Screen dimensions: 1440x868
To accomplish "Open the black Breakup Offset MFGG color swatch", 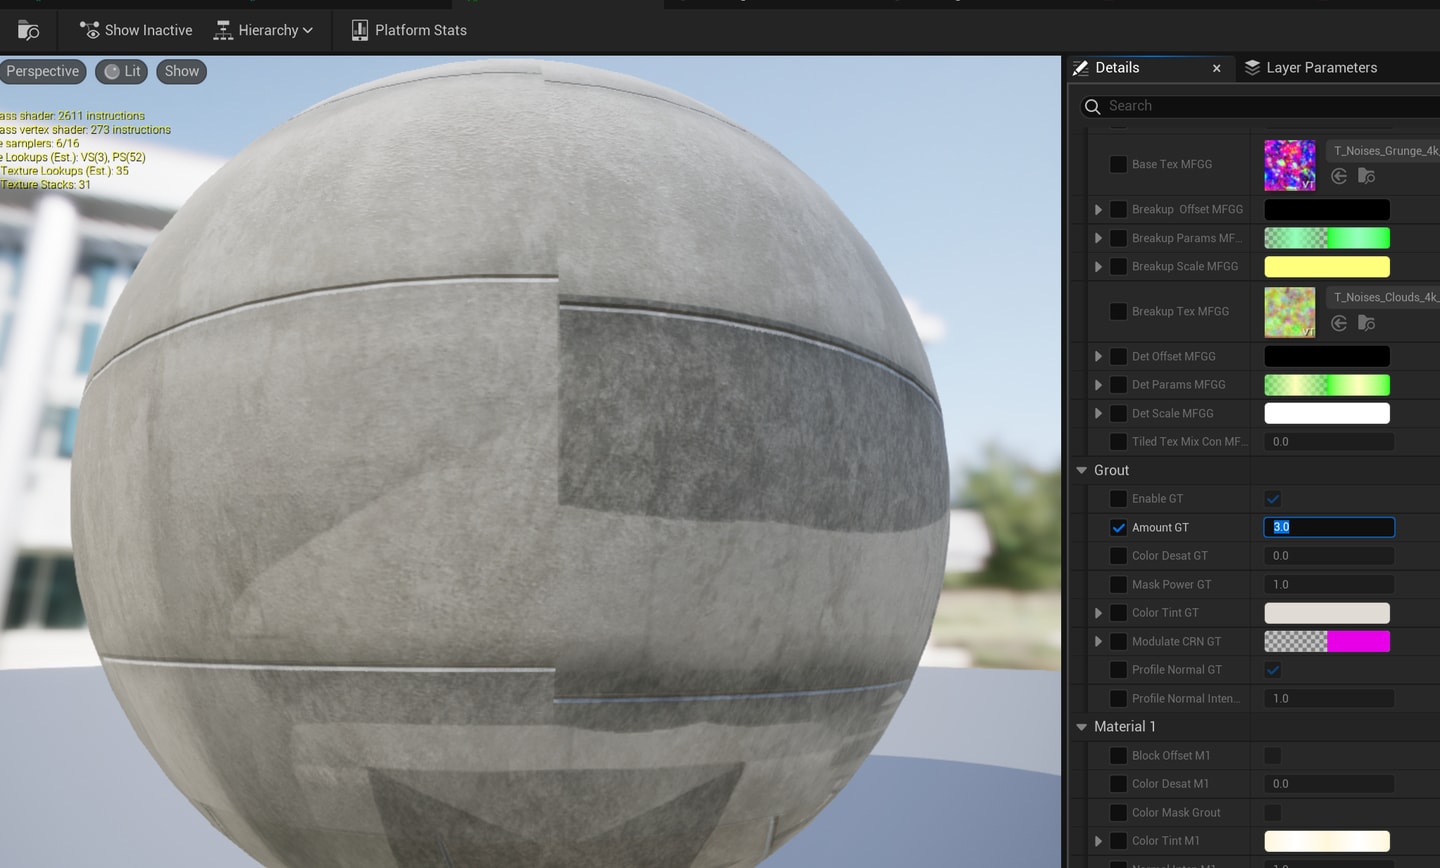I will click(1327, 209).
